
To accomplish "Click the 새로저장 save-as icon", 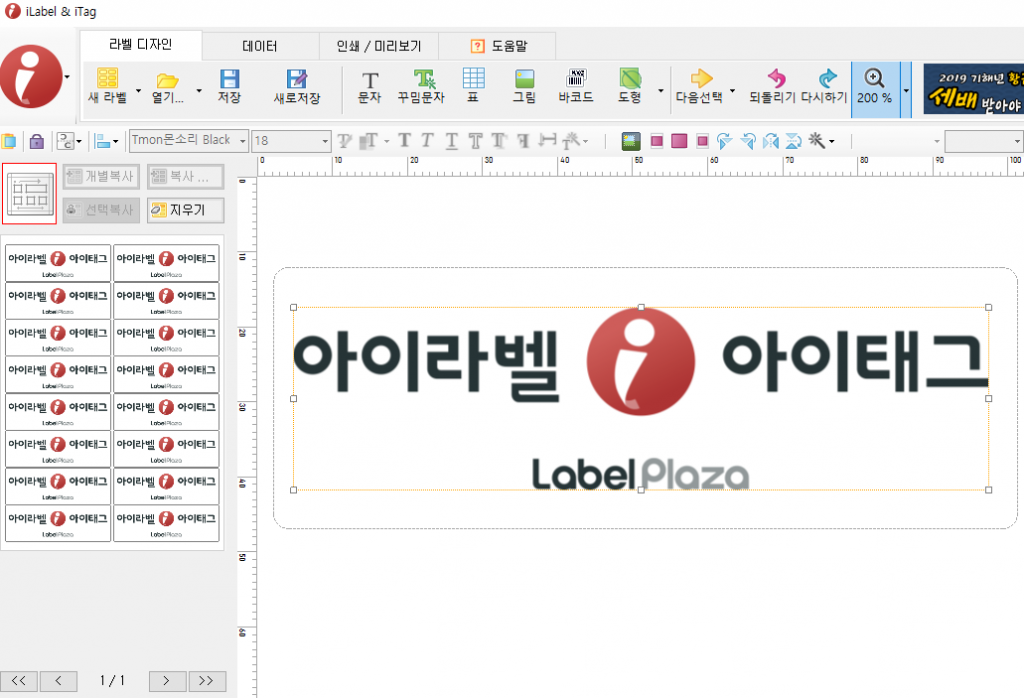I will click(296, 86).
